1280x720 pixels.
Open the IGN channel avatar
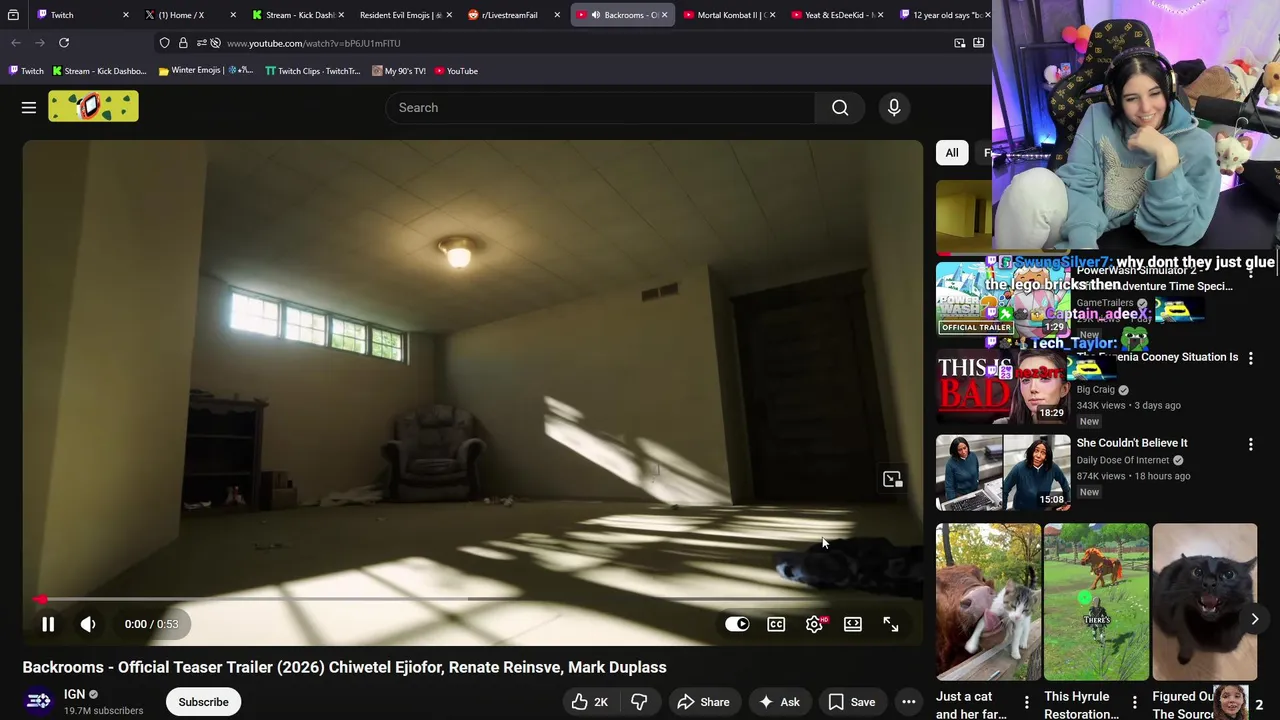point(39,702)
